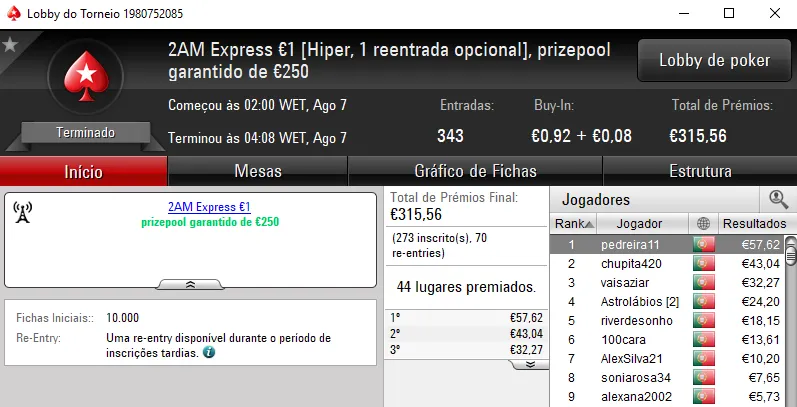
Task: Toggle the favorite star for this tournament
Action: click(x=10, y=44)
